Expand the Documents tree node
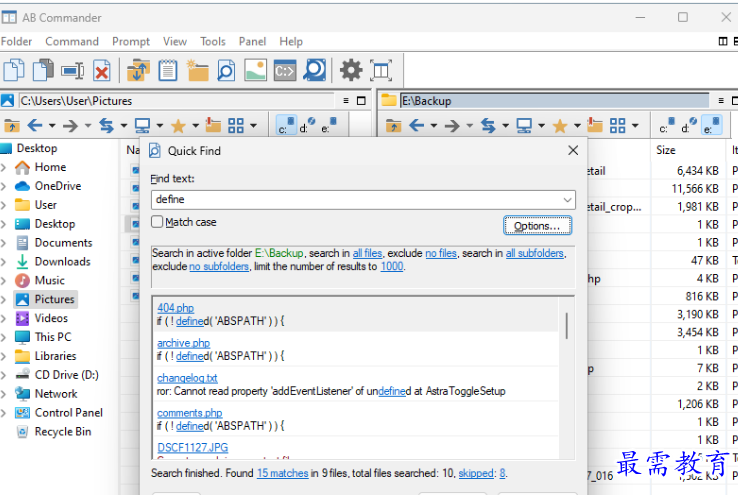Viewport: 738px width, 495px height. coord(4,243)
